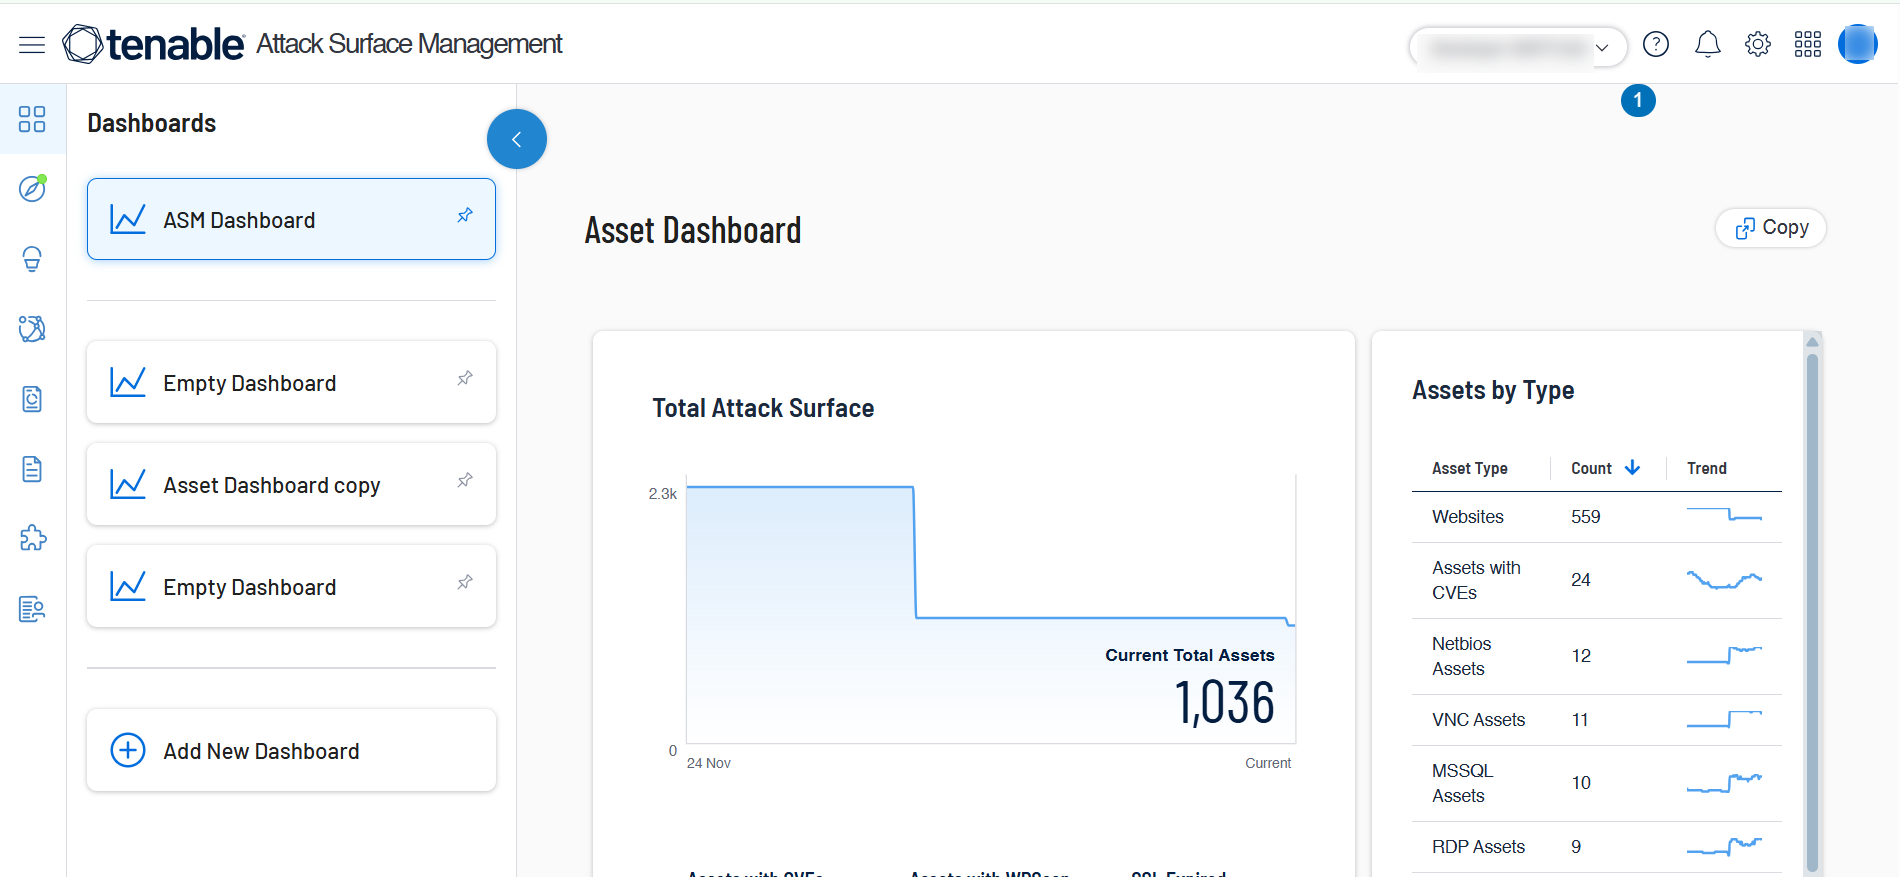Click the user avatar icon

point(1857,45)
